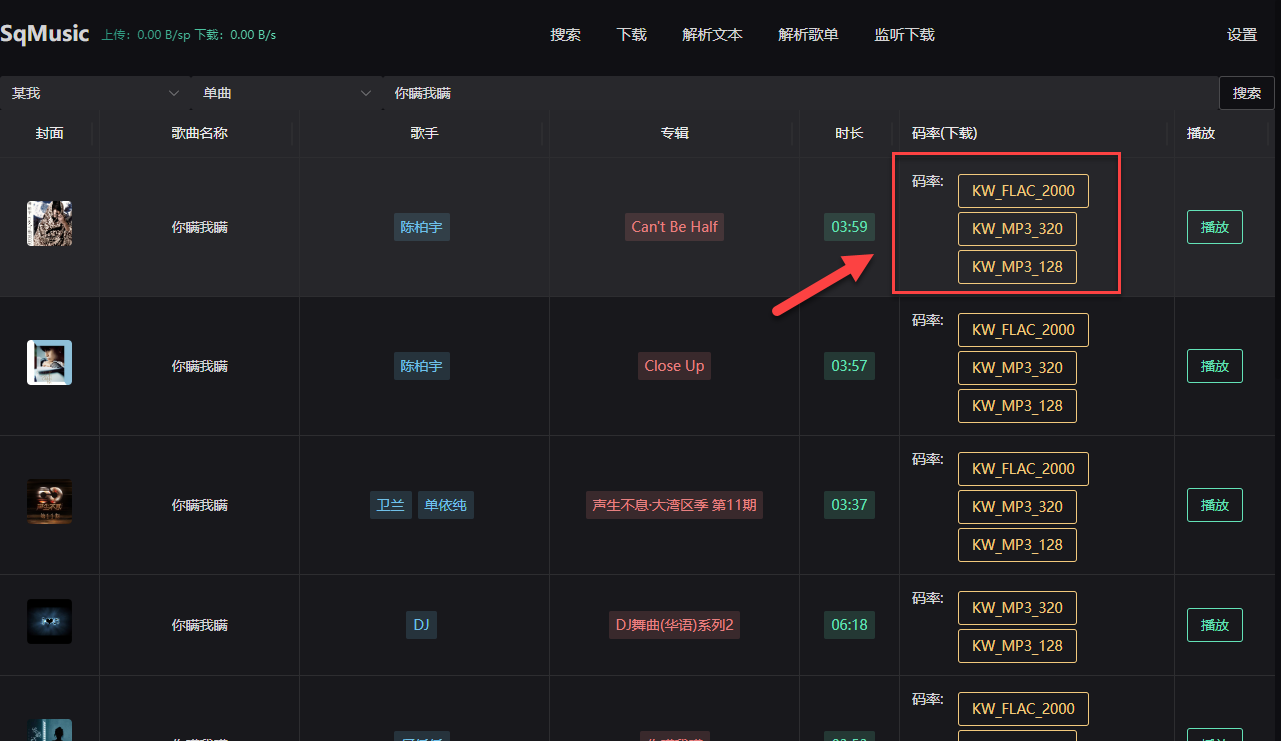Open the 解析文本 tab

pos(712,35)
